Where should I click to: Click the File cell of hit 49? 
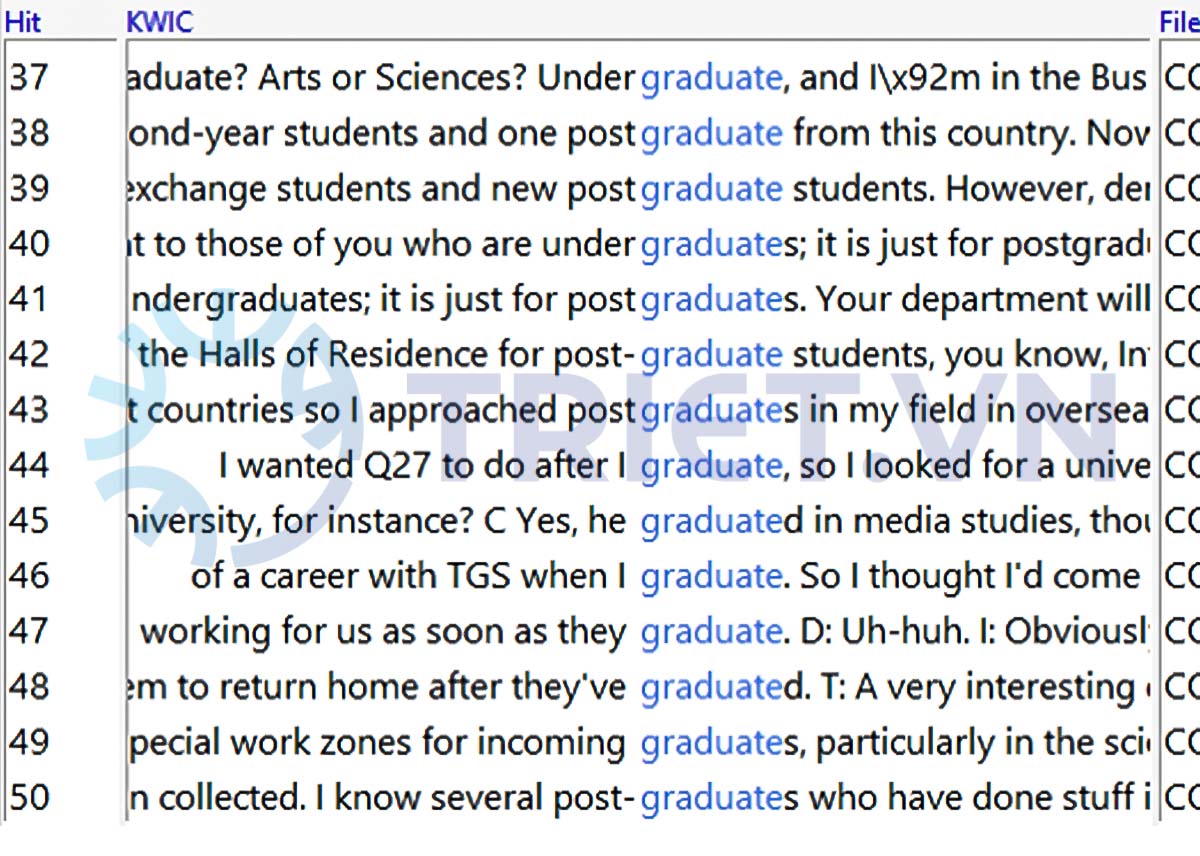click(1181, 742)
